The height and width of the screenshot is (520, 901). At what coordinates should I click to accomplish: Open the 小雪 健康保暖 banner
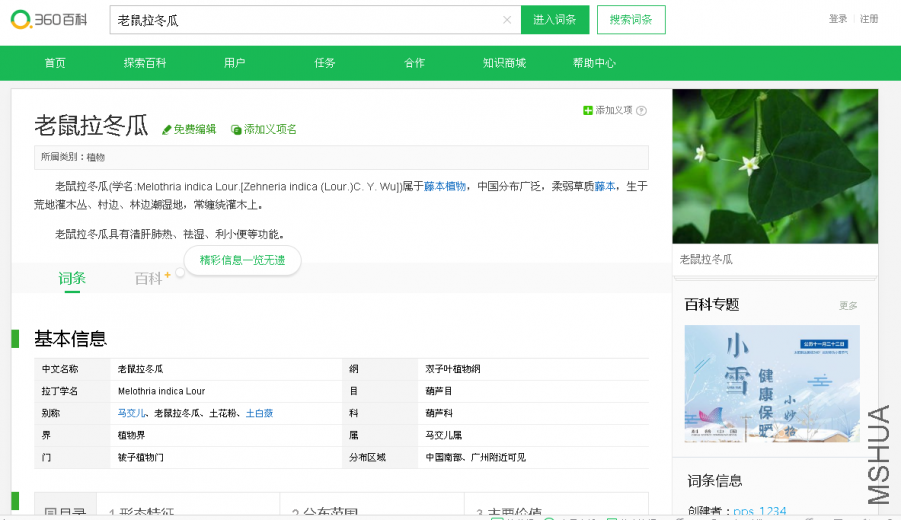pos(772,384)
